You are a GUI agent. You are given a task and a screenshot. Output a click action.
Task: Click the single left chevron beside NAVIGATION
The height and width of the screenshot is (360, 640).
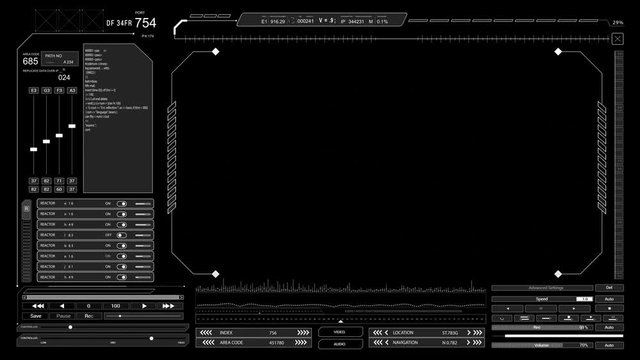[387, 342]
